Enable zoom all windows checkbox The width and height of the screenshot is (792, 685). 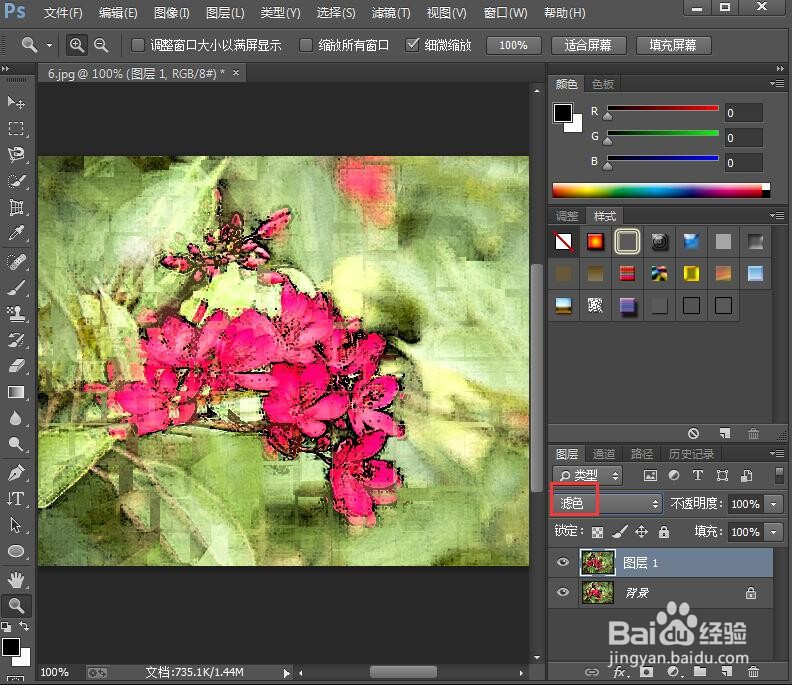[x=306, y=45]
